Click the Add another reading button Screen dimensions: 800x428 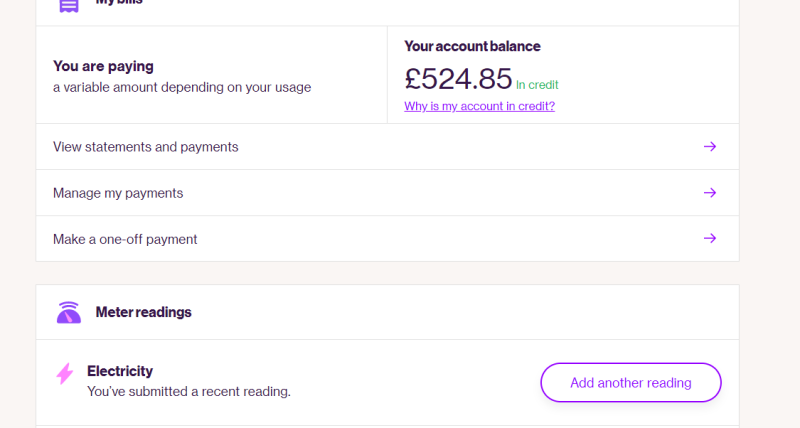click(x=631, y=383)
